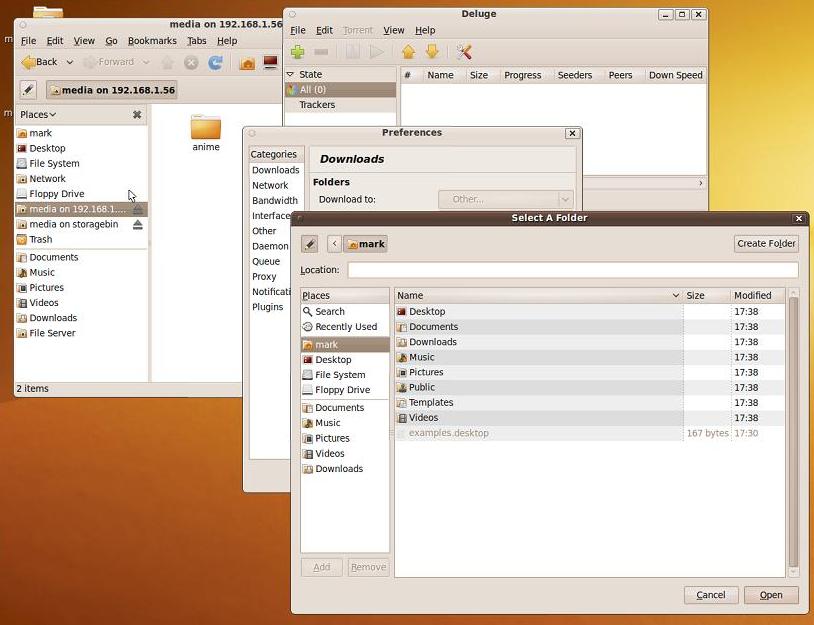The image size is (814, 625).
Task: Click the Name column sort arrow header
Action: [x=675, y=296]
